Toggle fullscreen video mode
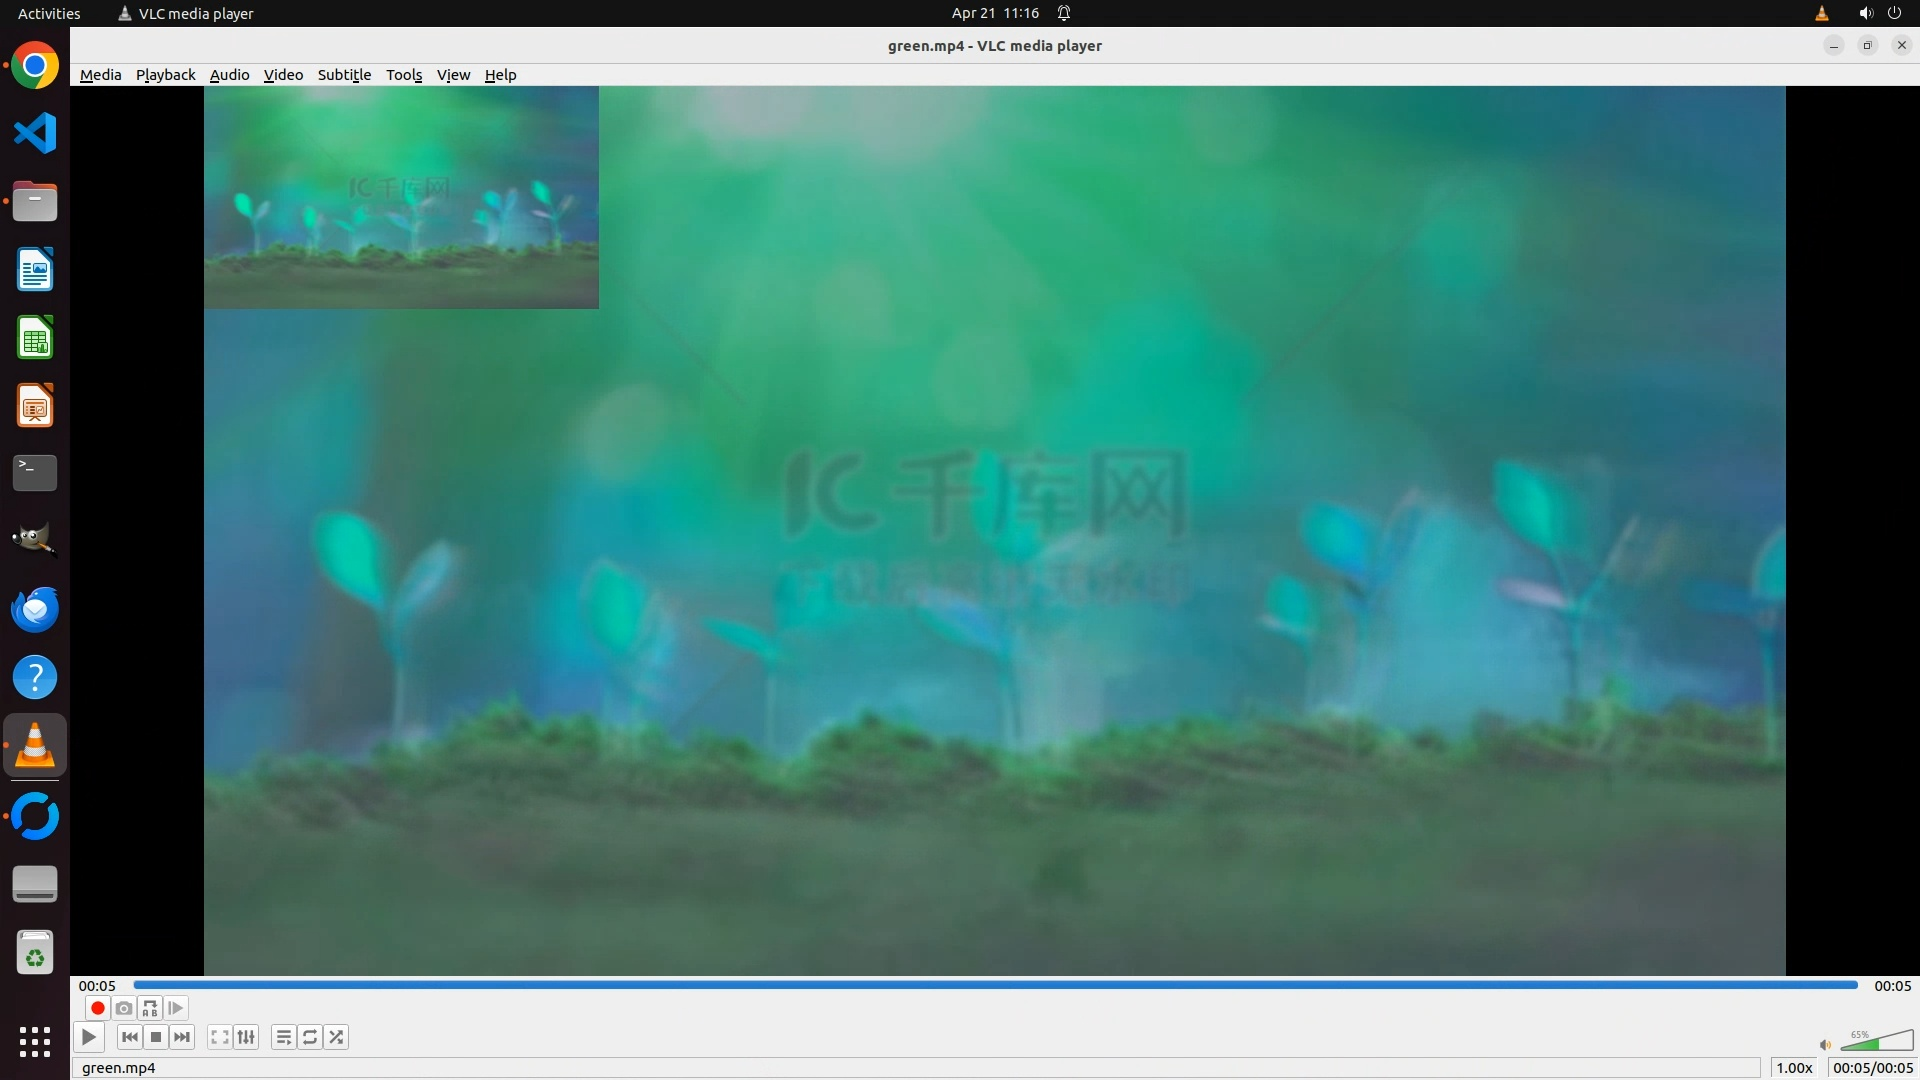The height and width of the screenshot is (1080, 1920). point(219,1037)
